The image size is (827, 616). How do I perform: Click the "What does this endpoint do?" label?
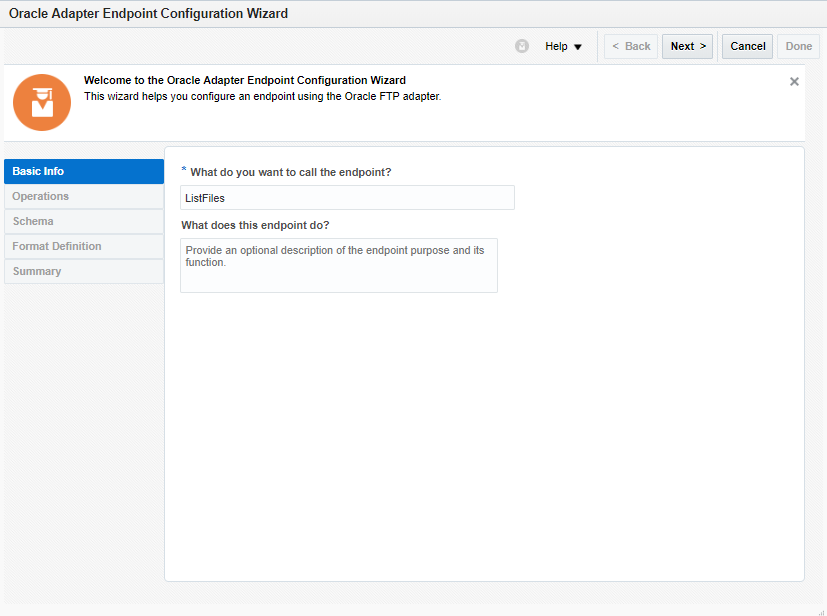click(x=255, y=225)
